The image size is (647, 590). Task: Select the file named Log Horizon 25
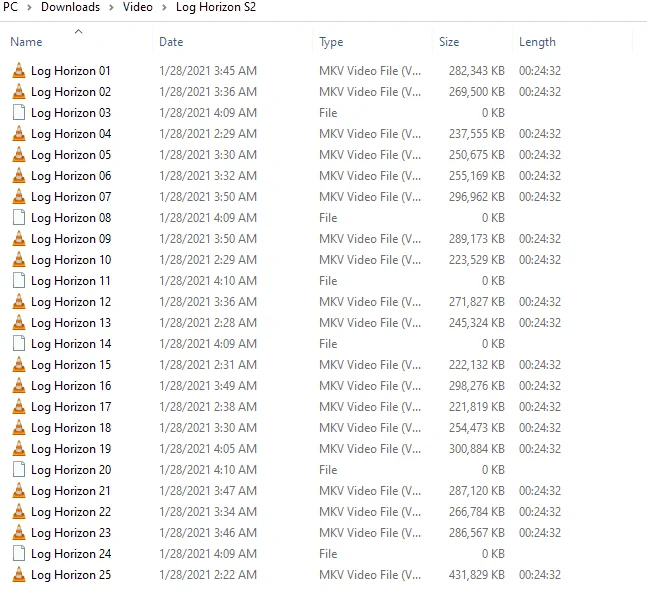pos(71,575)
